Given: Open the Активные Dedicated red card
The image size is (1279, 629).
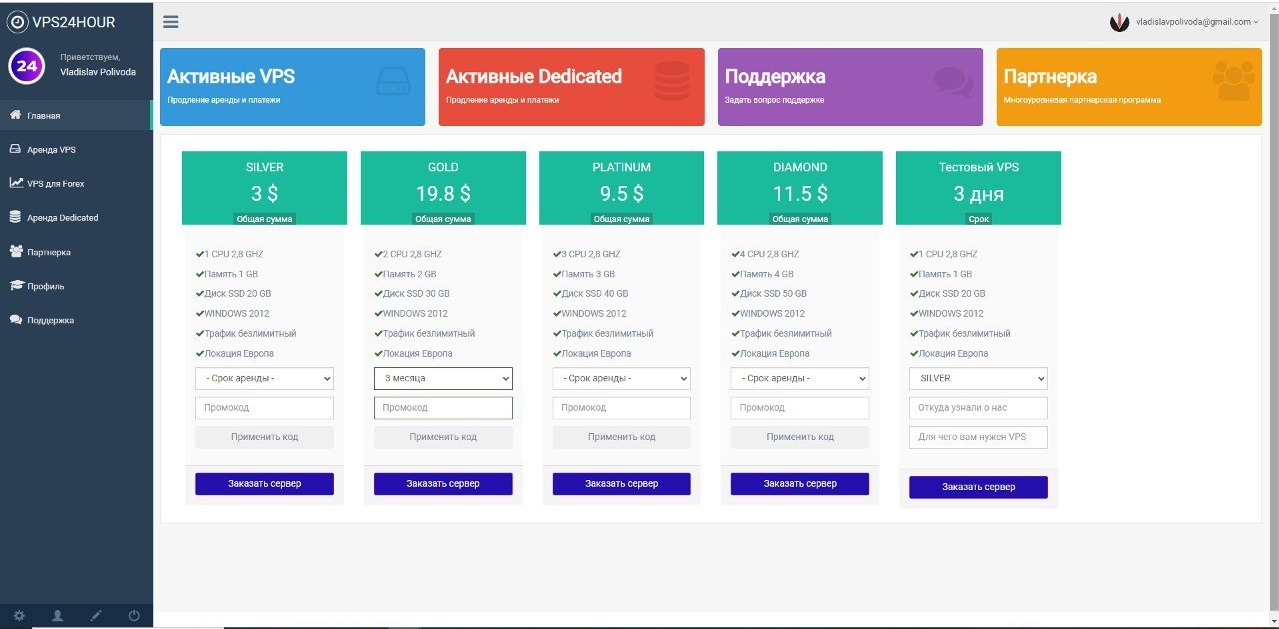Looking at the screenshot, I should [x=571, y=87].
